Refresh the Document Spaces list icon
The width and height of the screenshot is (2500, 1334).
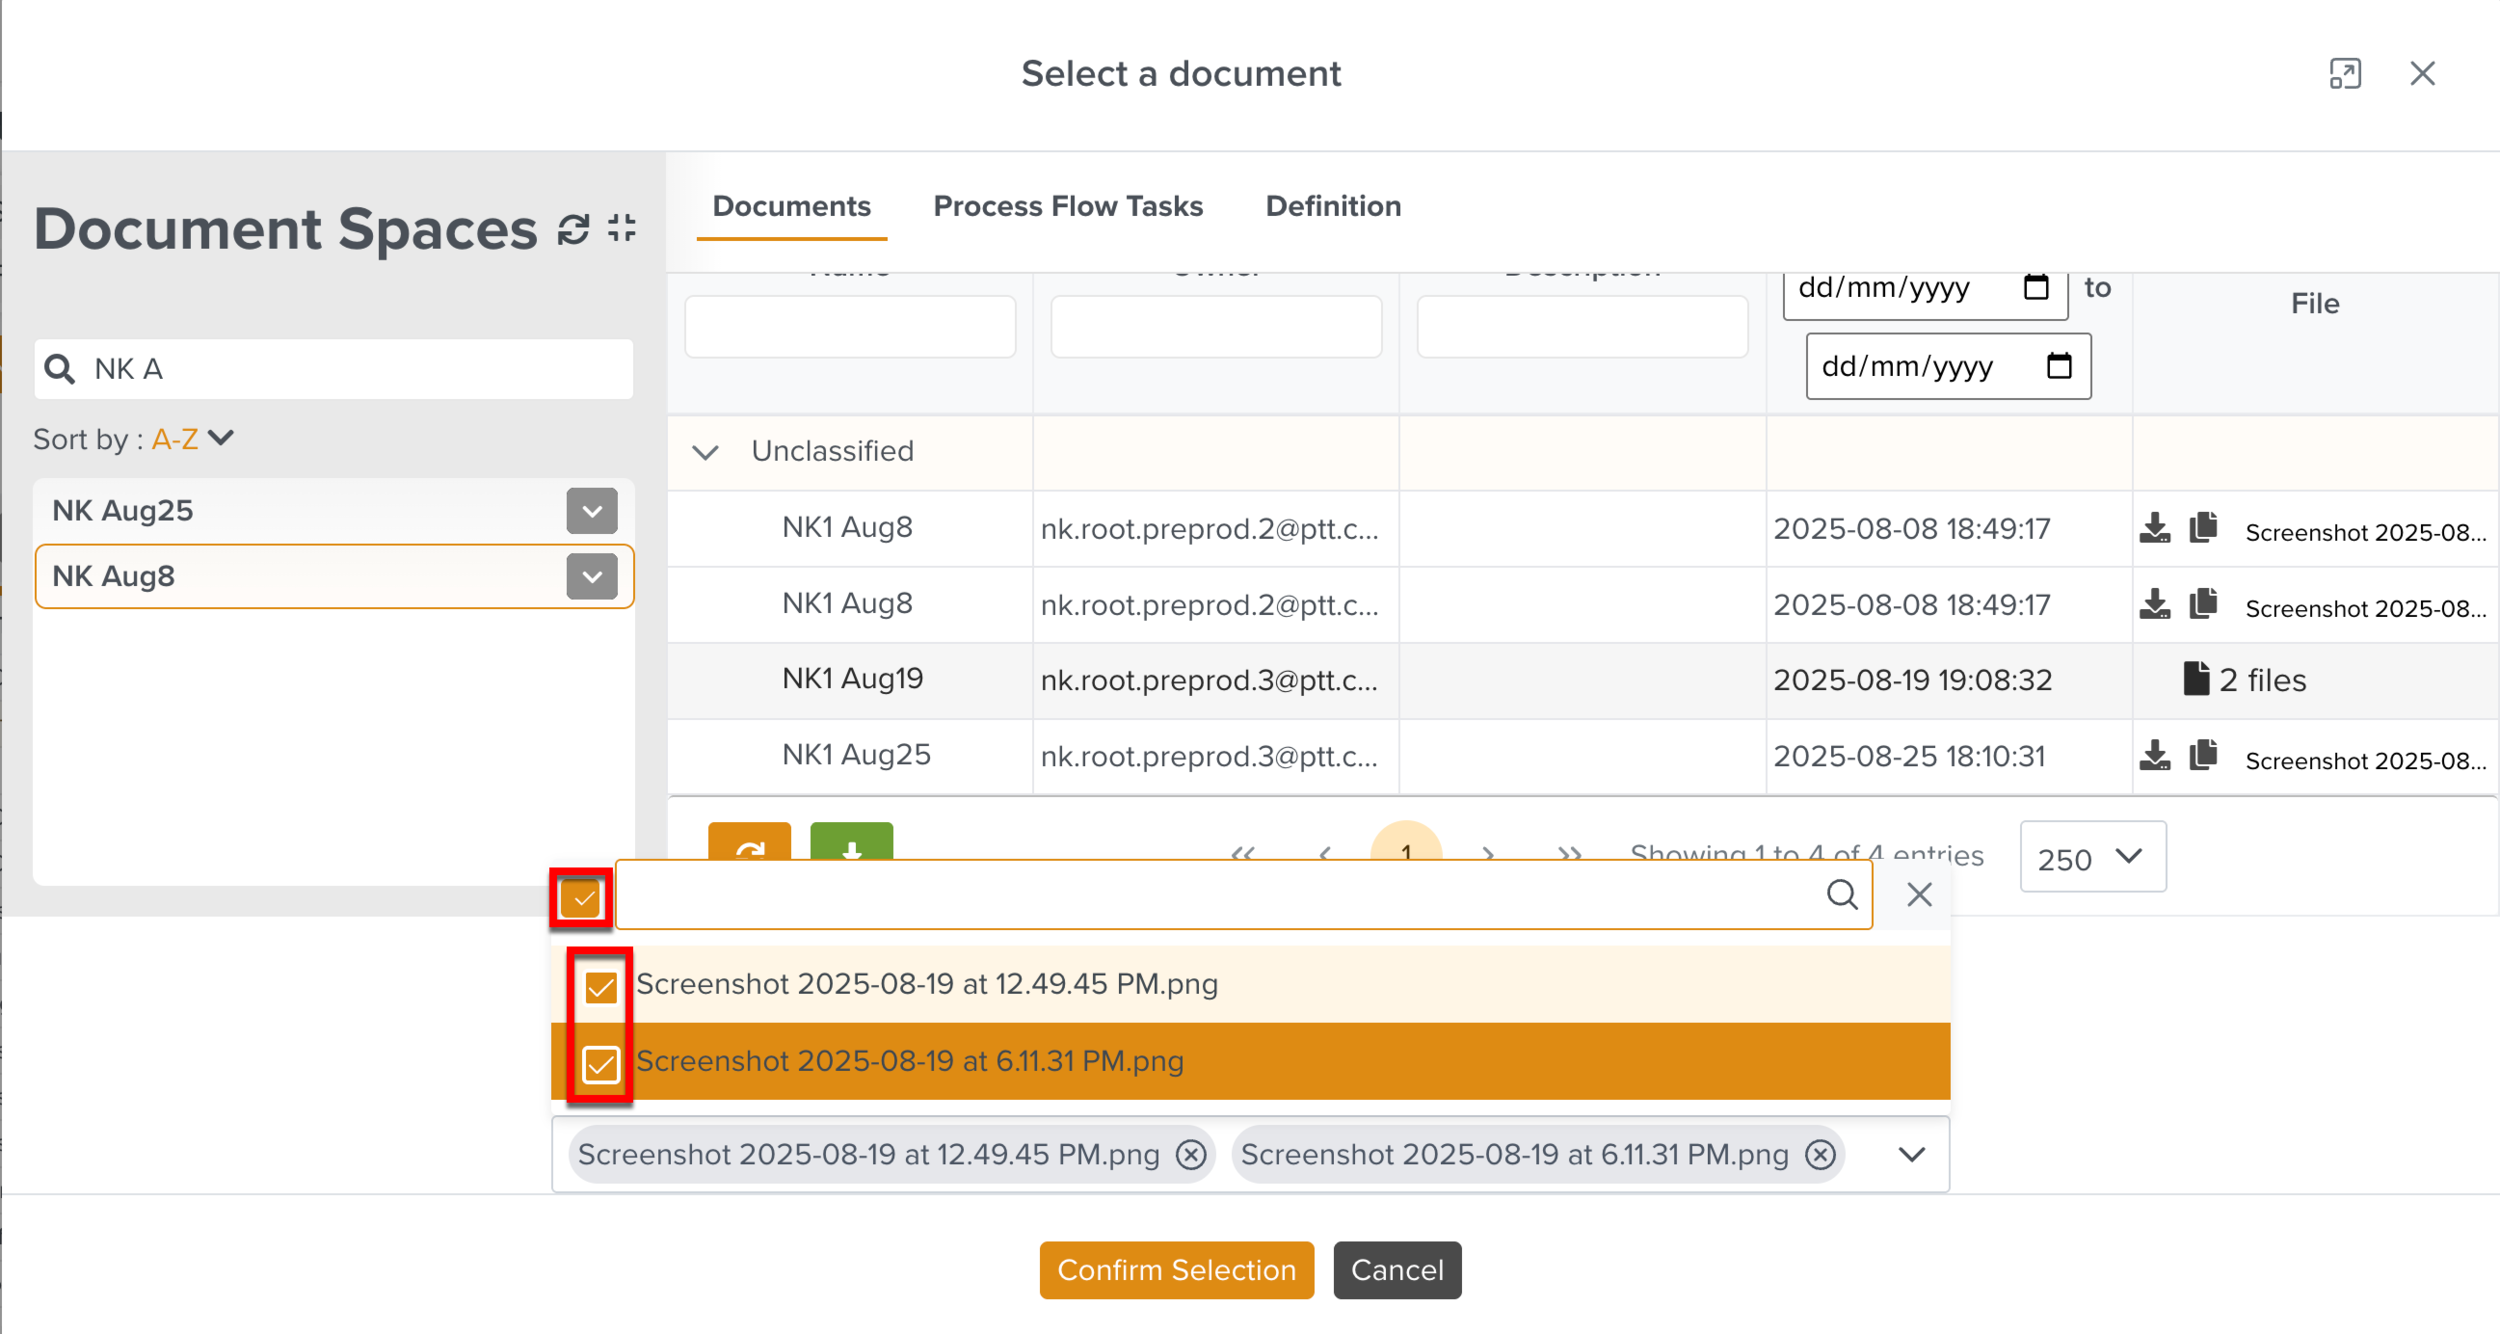pyautogui.click(x=573, y=229)
